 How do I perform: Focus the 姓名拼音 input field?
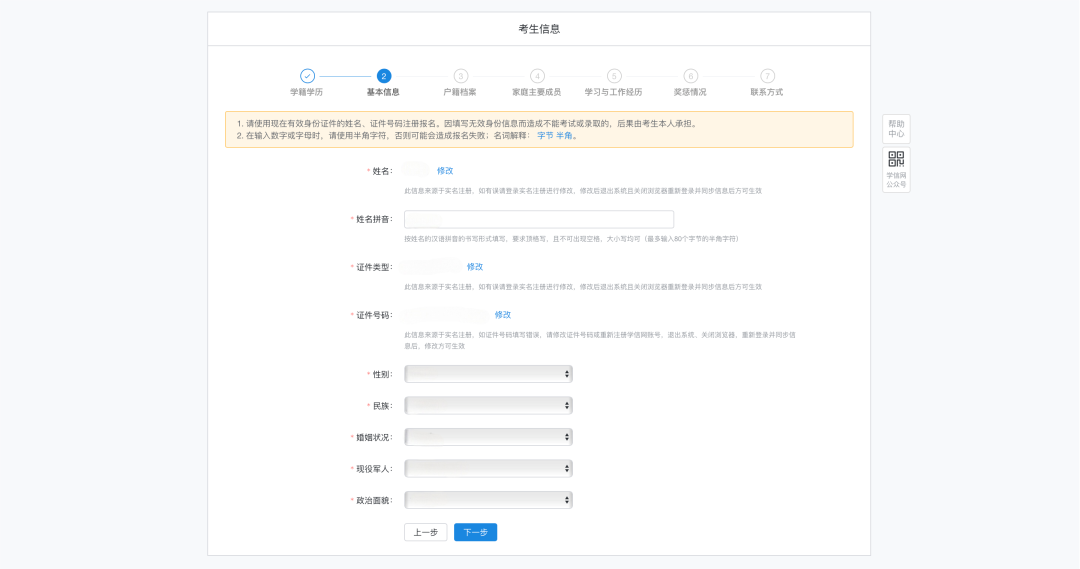pos(538,219)
